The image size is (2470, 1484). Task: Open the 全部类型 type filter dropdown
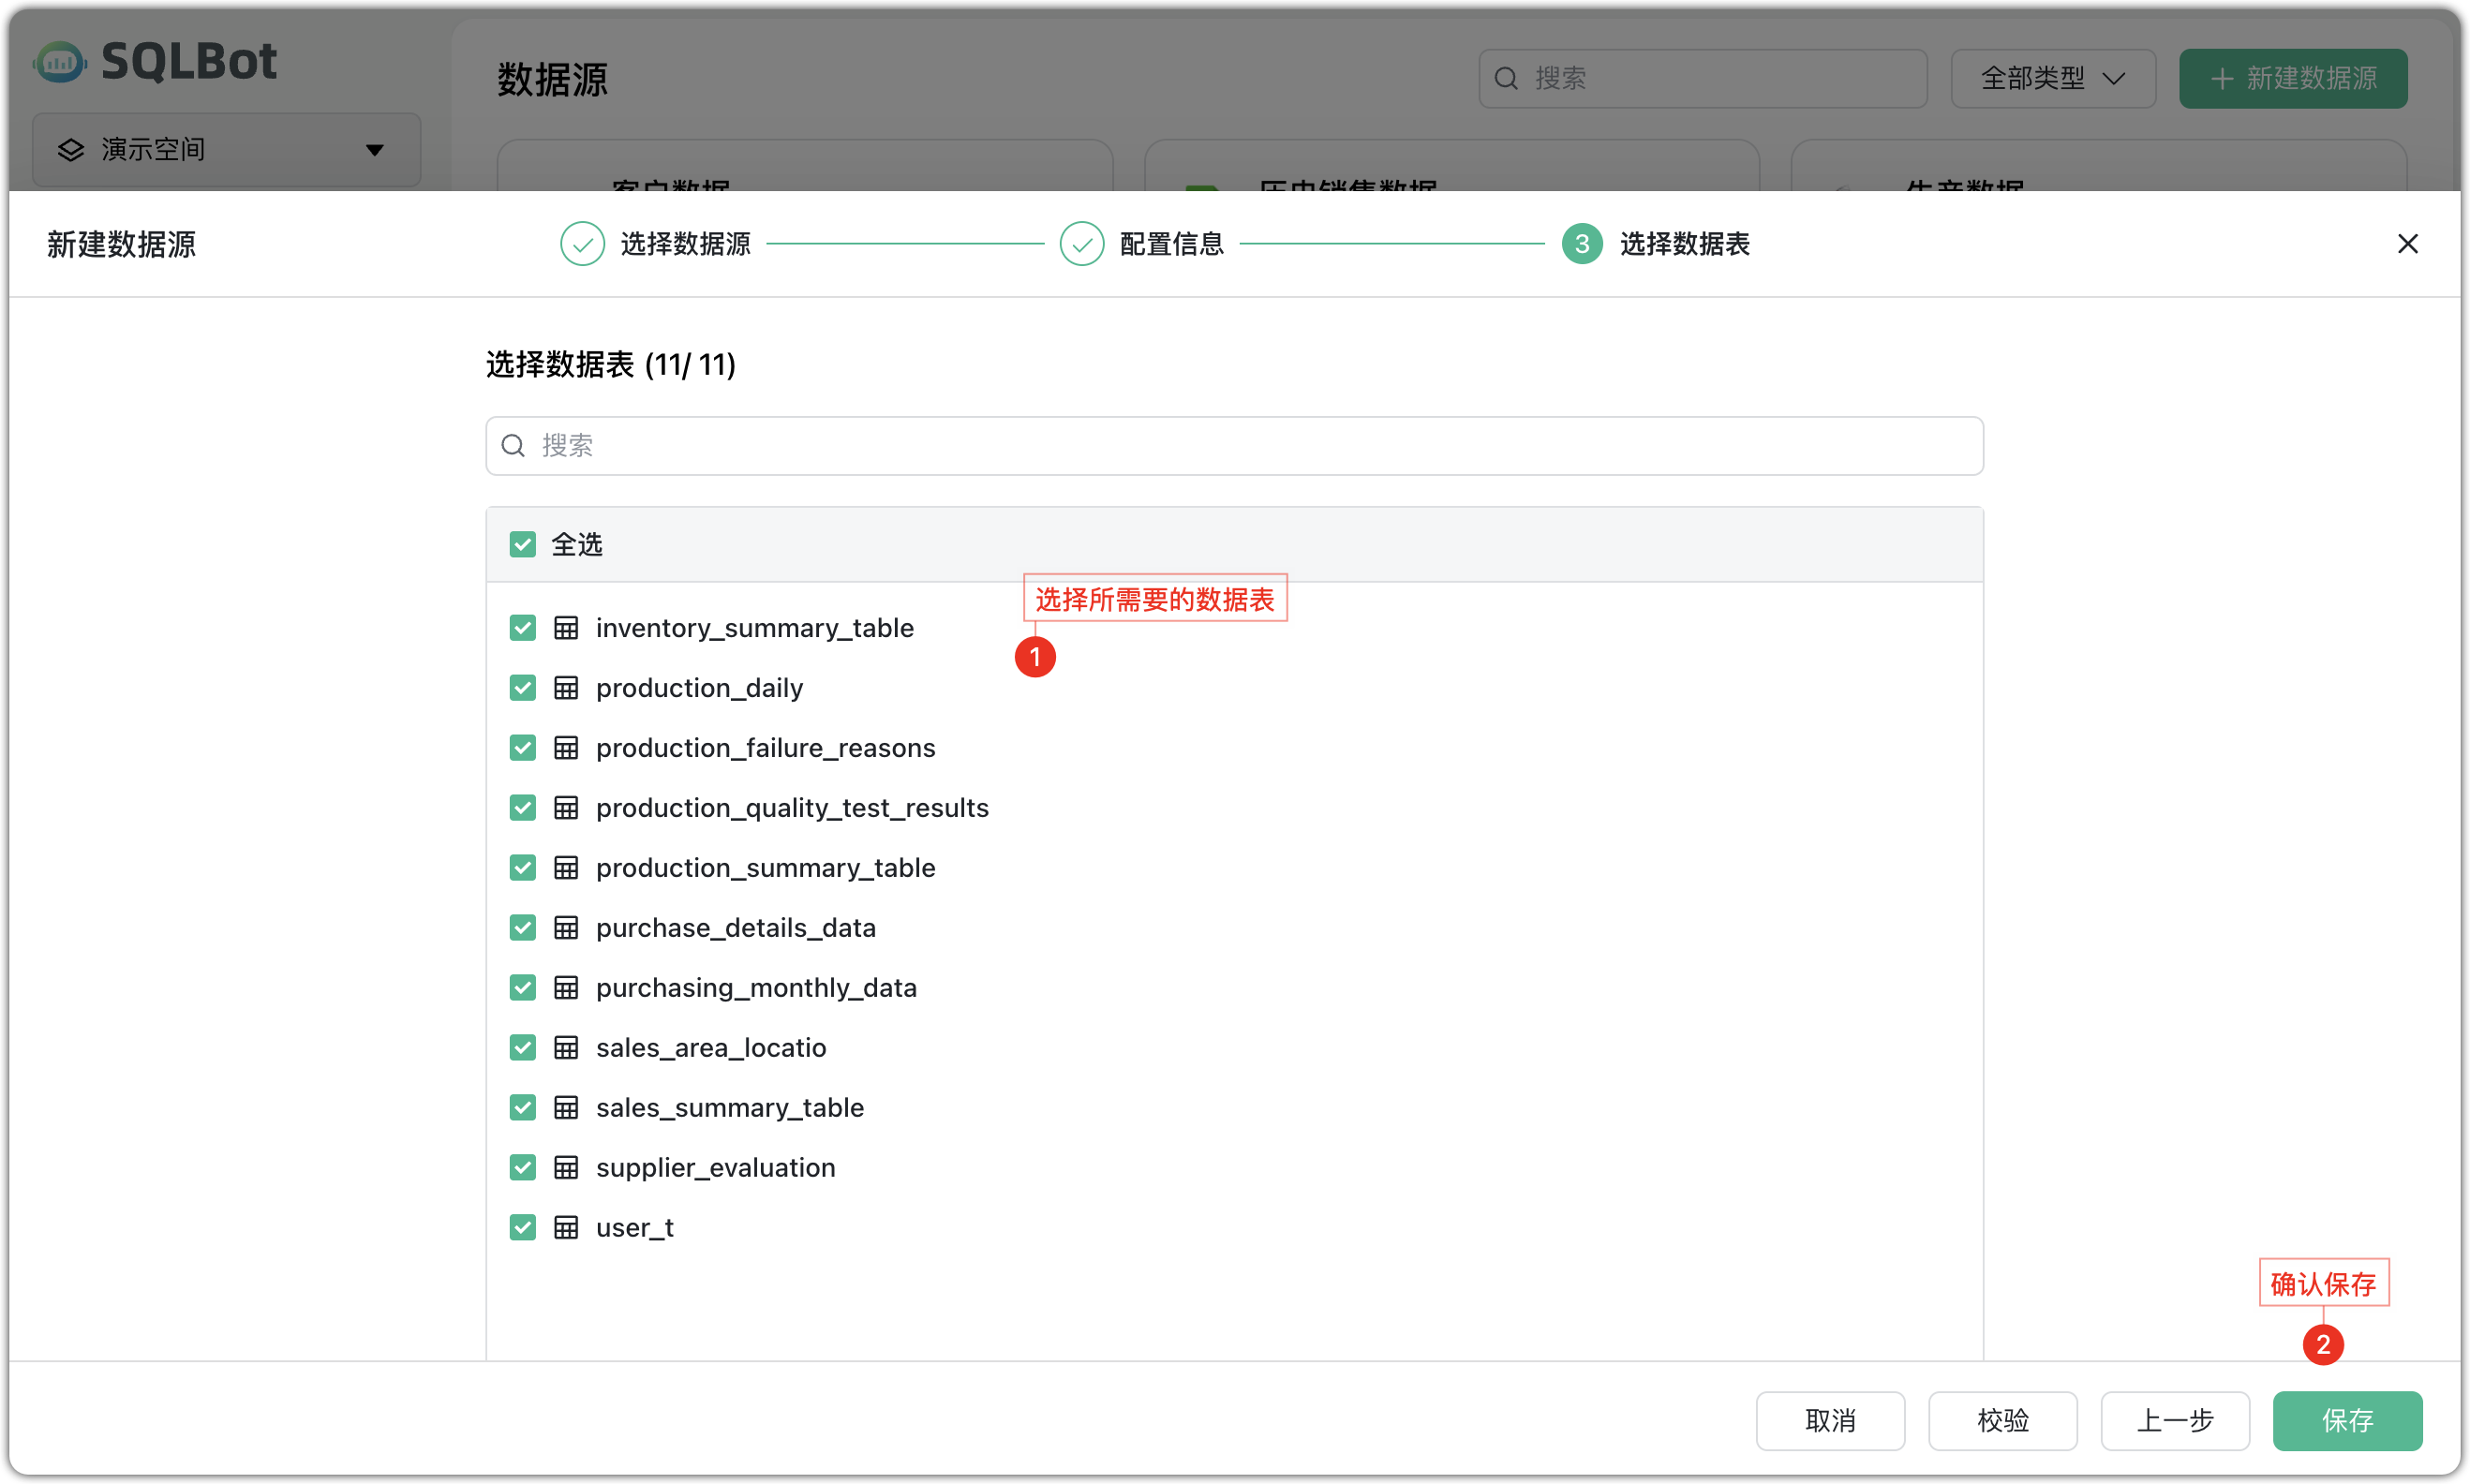(x=2051, y=78)
